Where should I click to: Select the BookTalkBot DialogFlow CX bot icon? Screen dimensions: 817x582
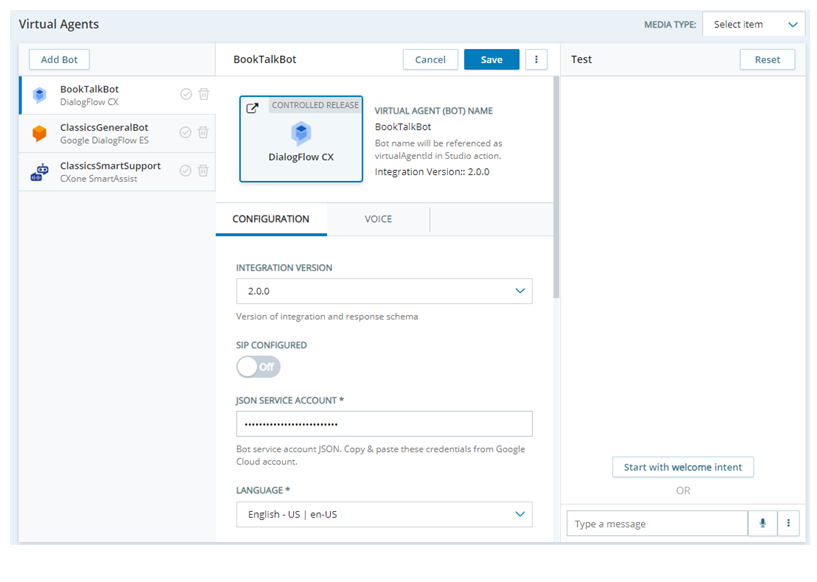click(x=38, y=93)
